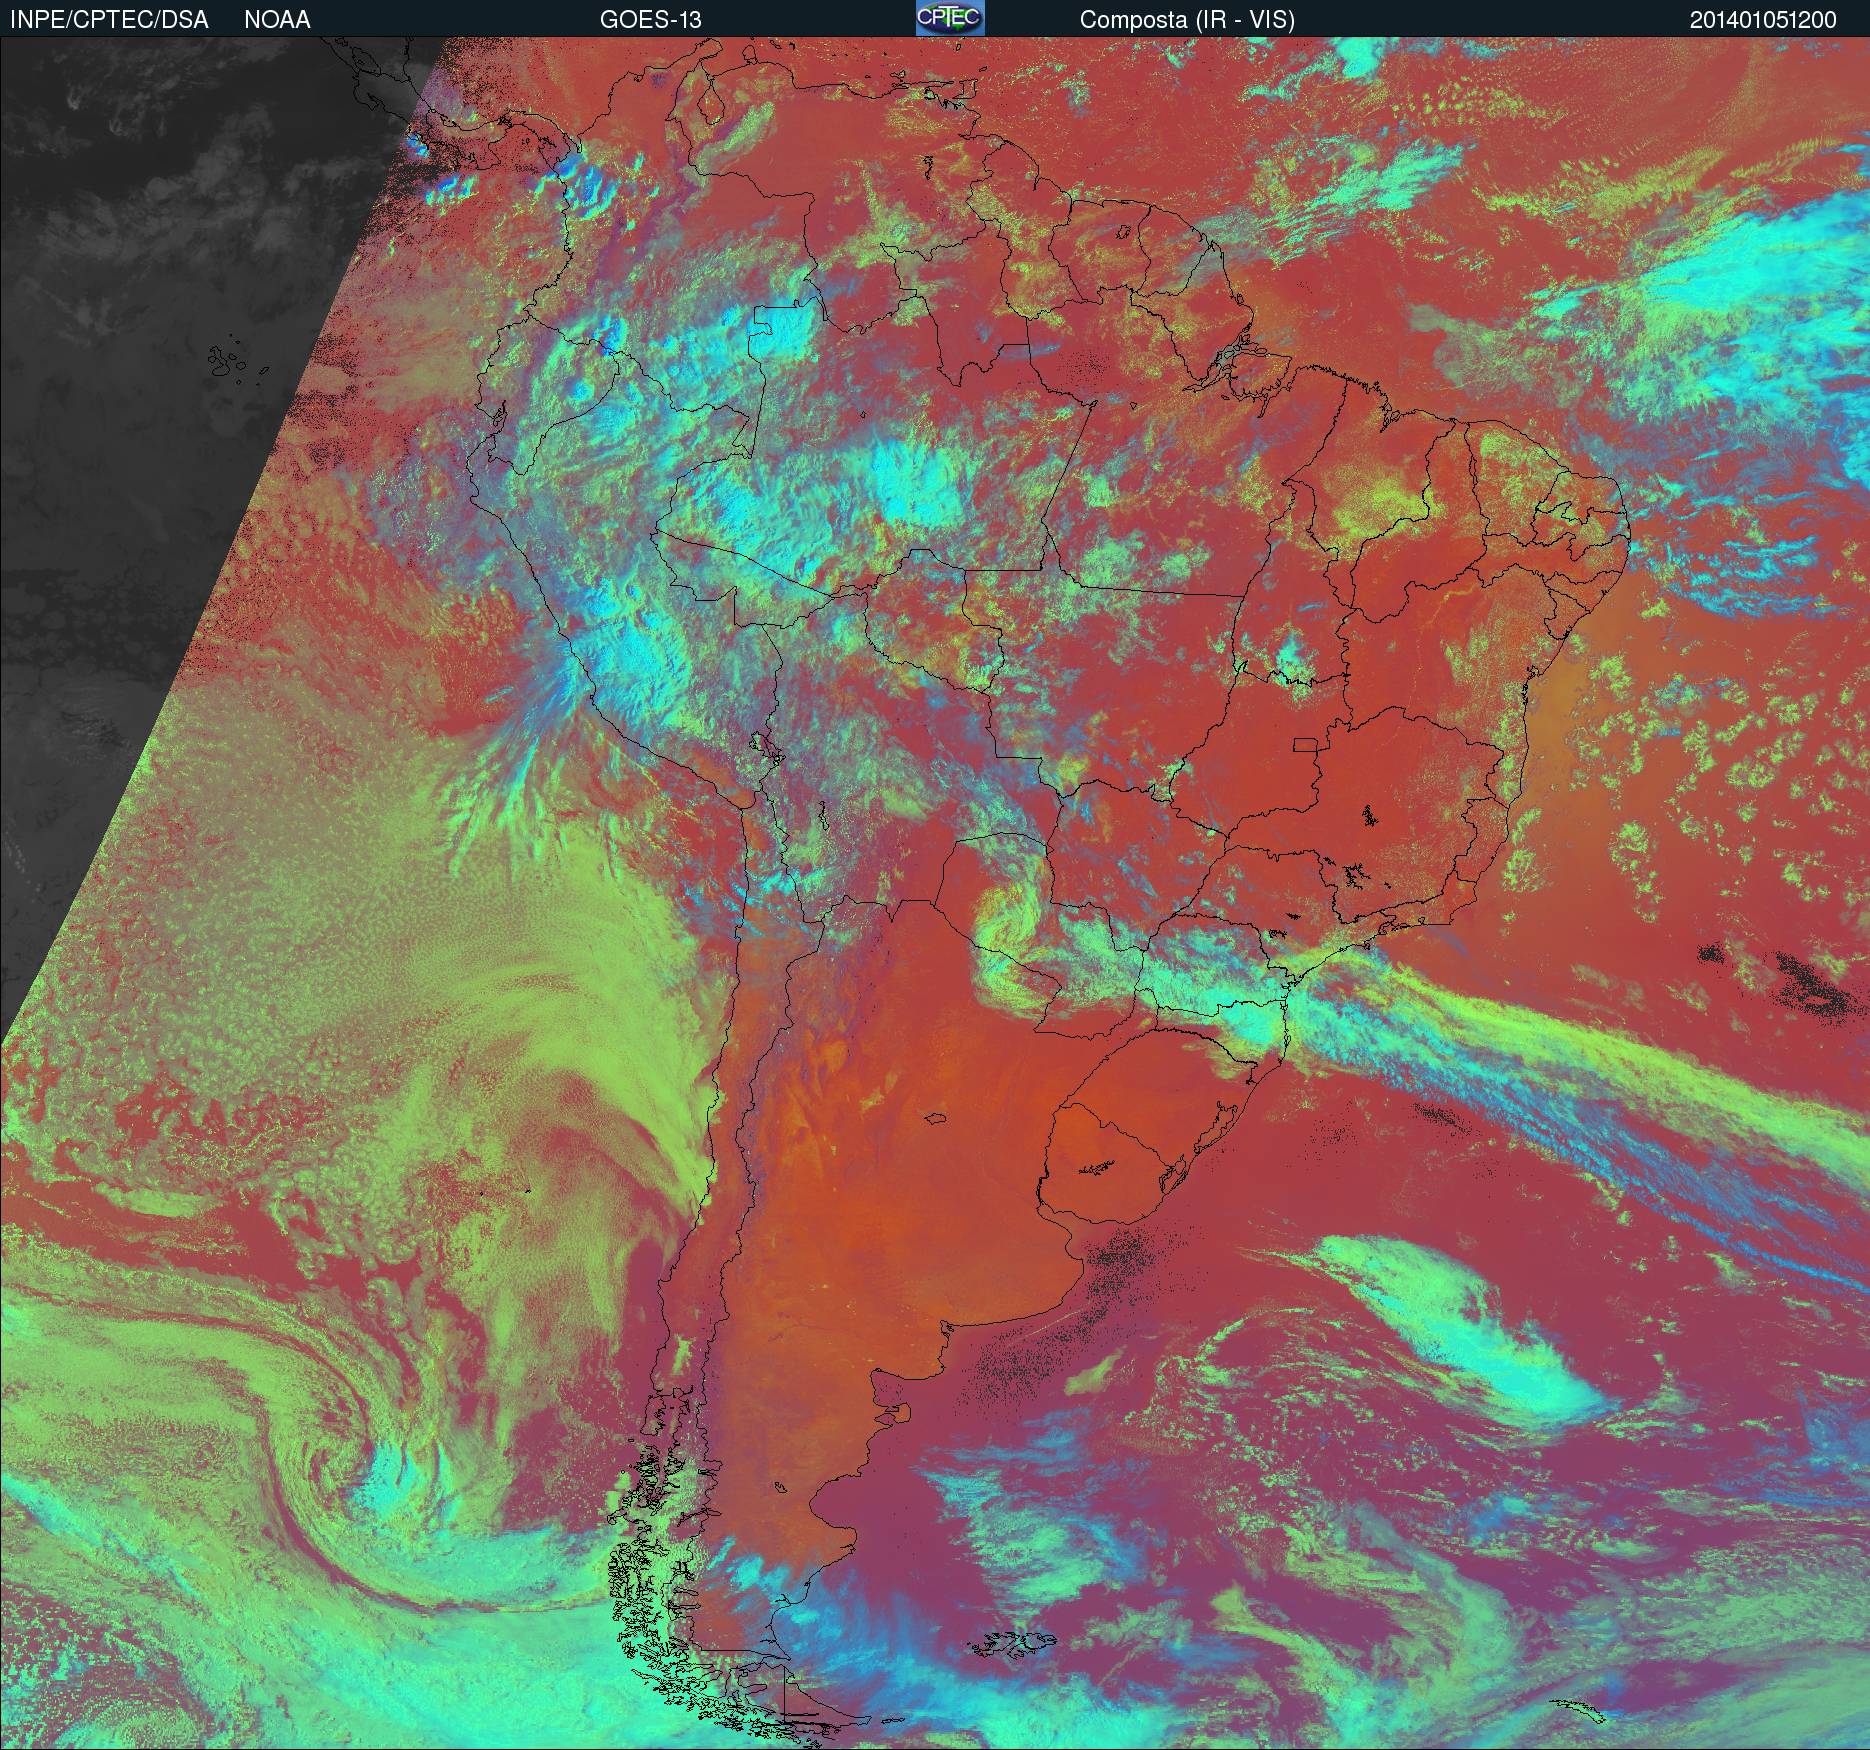Click the NOAA label in the header

tap(277, 20)
